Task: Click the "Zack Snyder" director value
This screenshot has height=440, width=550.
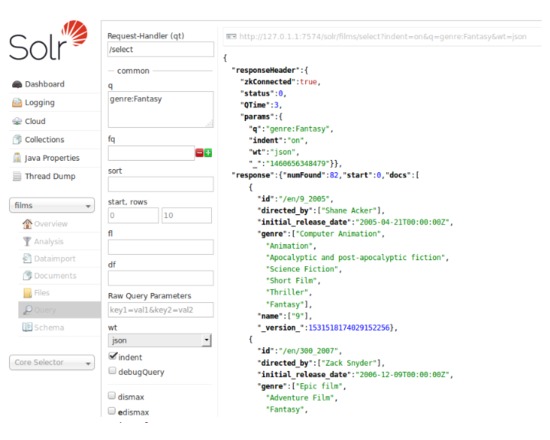Action: tap(349, 363)
